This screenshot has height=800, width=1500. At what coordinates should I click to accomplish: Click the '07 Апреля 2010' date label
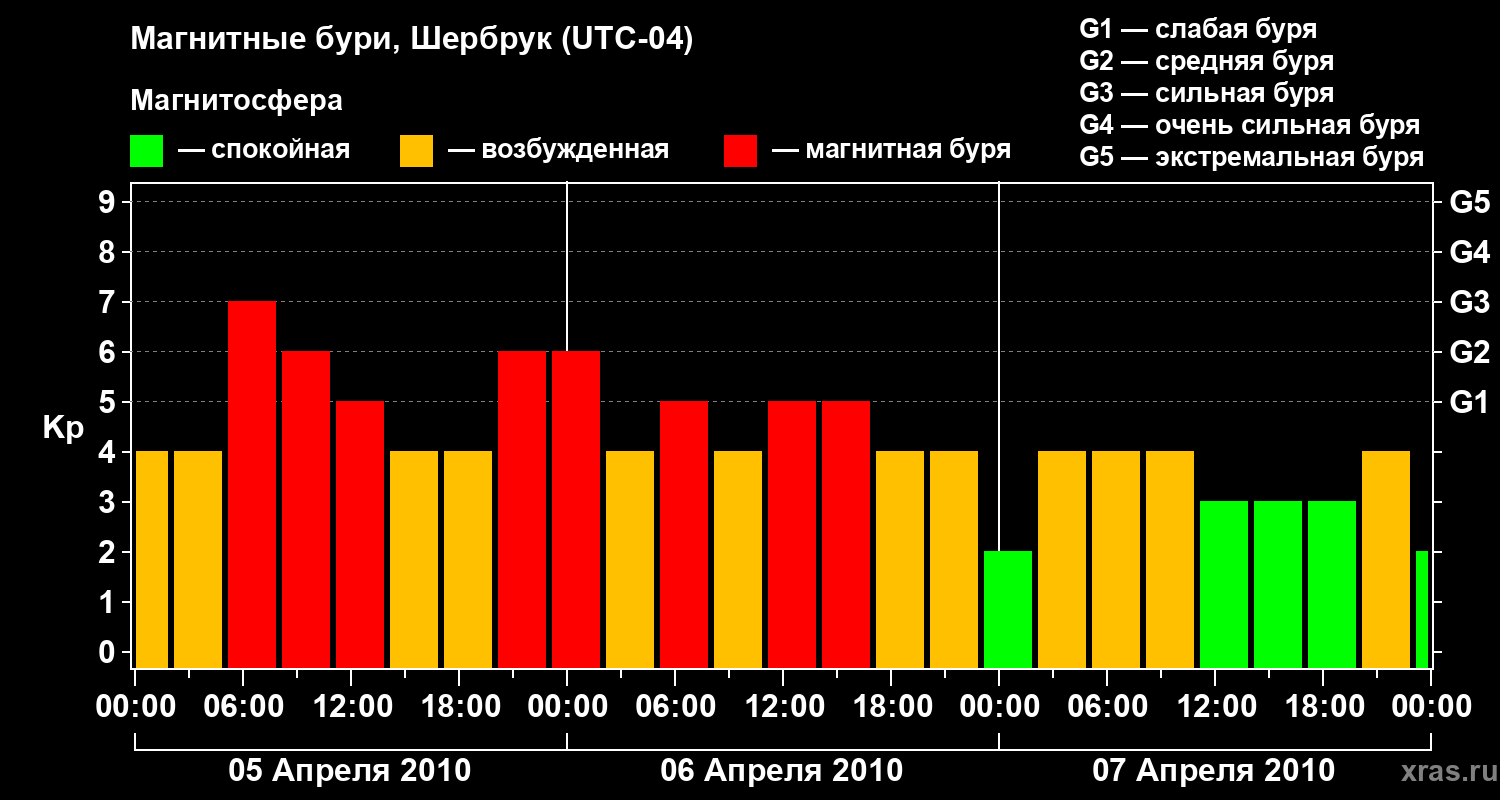pyautogui.click(x=1214, y=771)
